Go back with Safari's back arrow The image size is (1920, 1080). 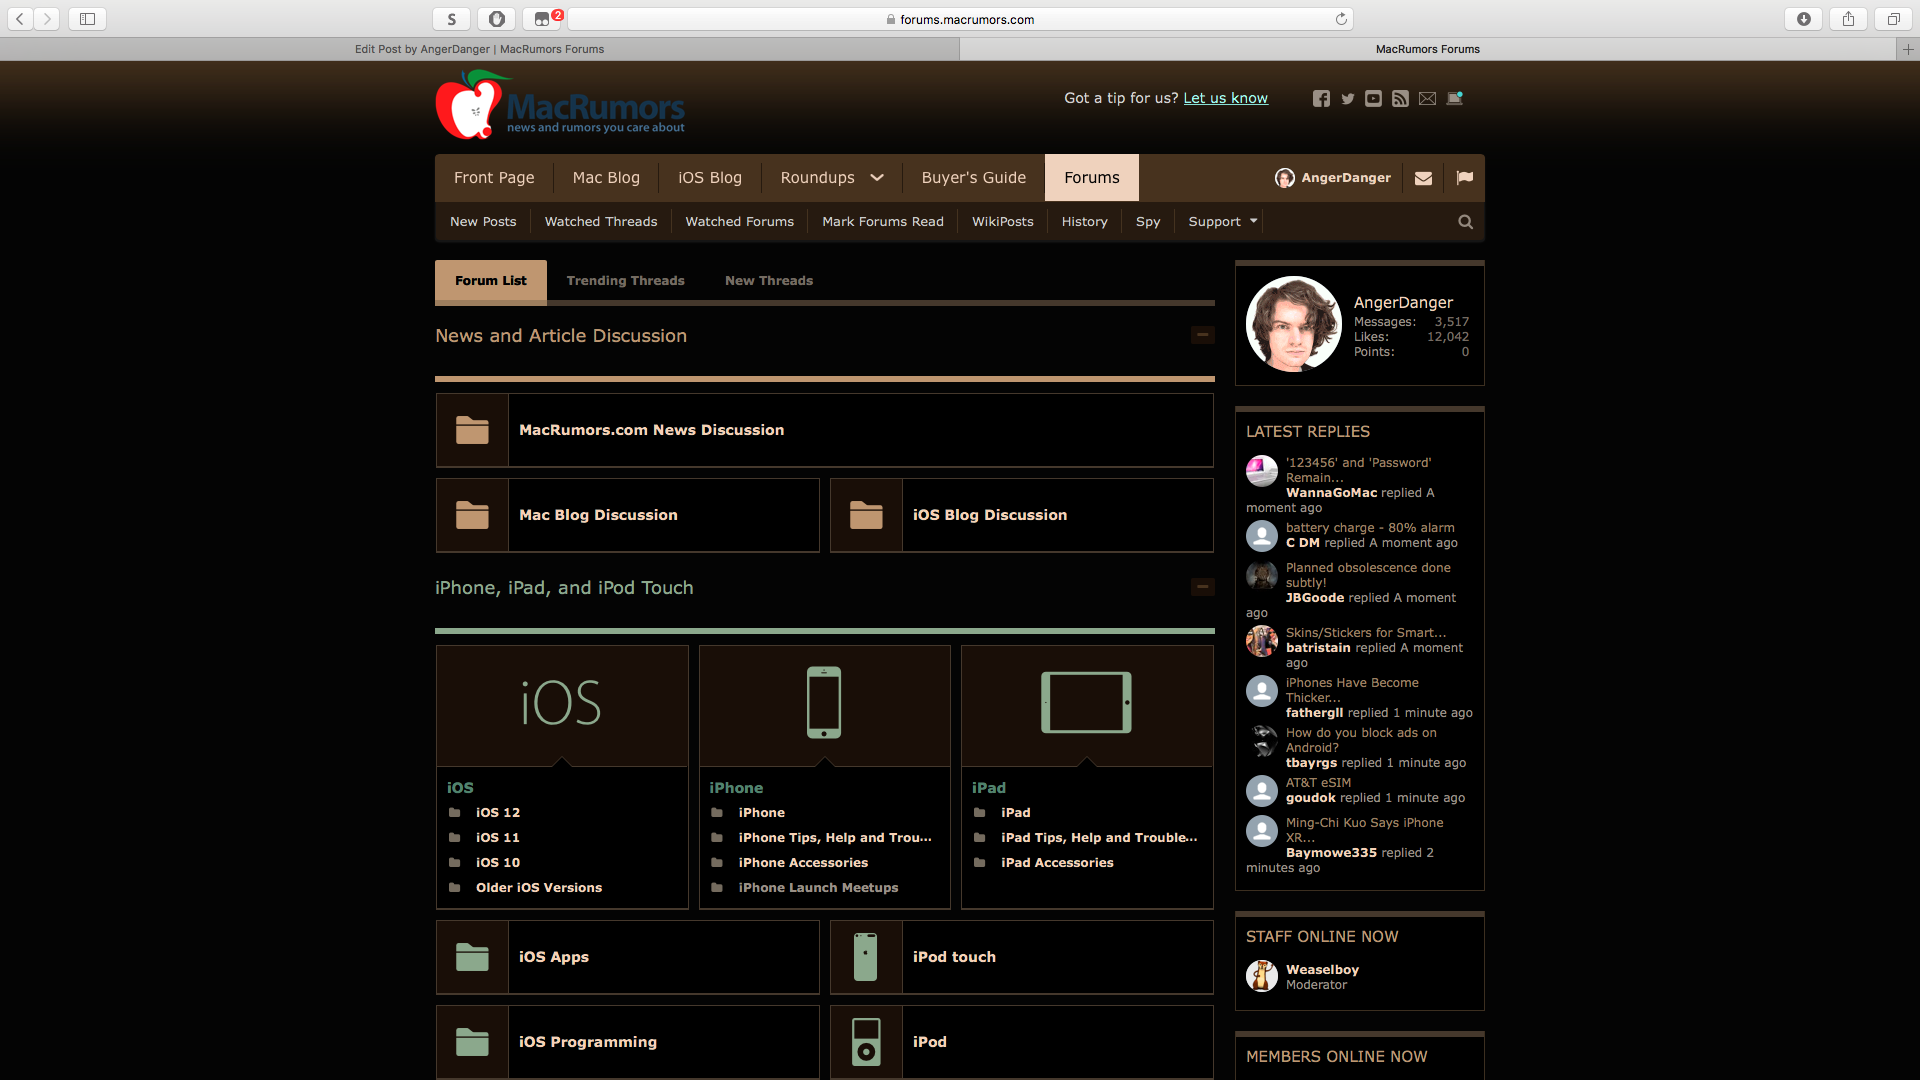point(20,19)
